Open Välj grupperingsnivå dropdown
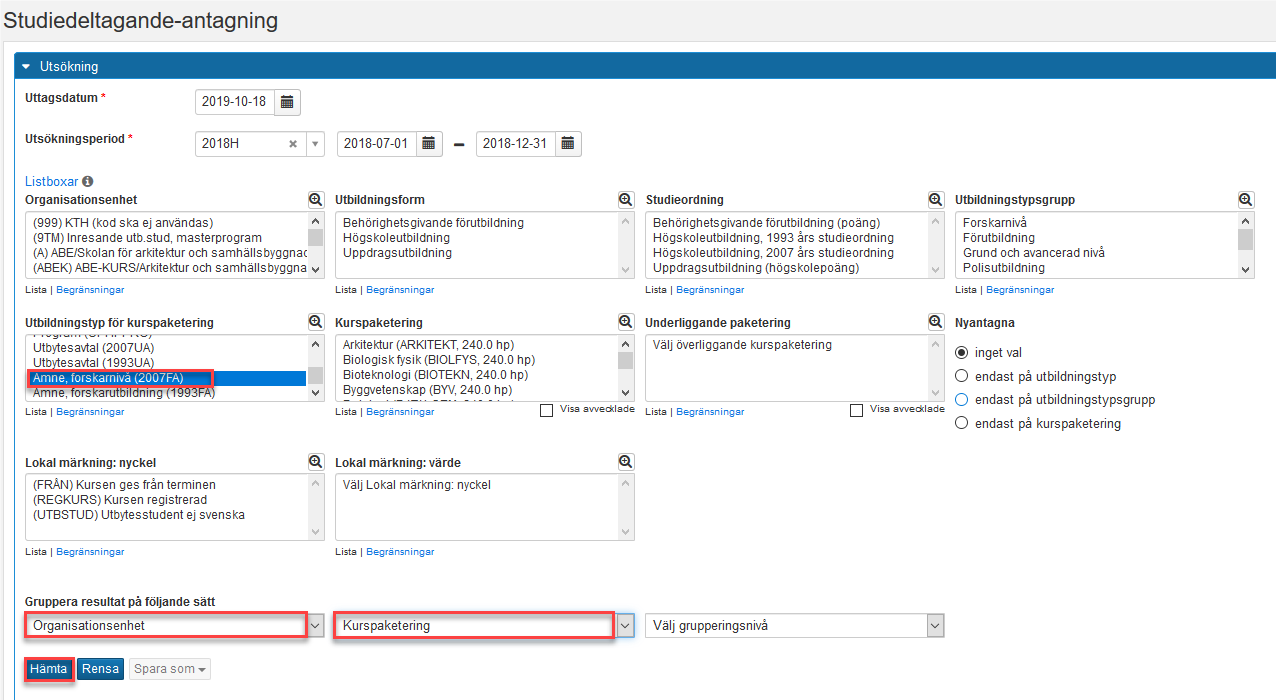1276x700 pixels. point(795,626)
